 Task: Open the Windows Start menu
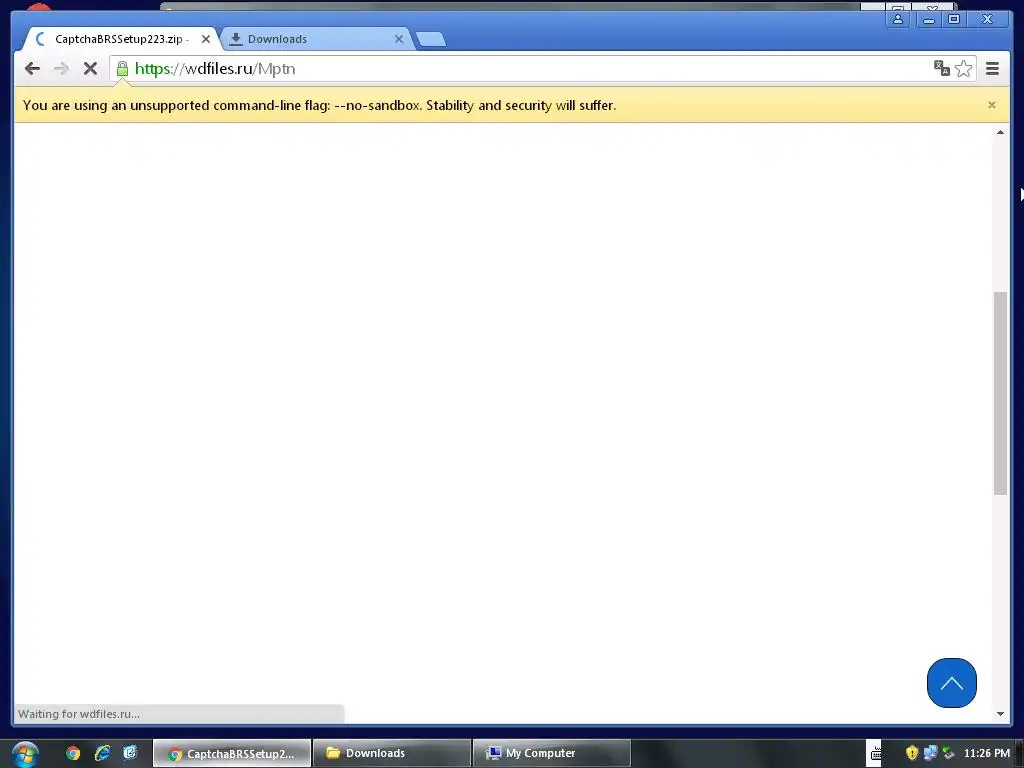(25, 754)
